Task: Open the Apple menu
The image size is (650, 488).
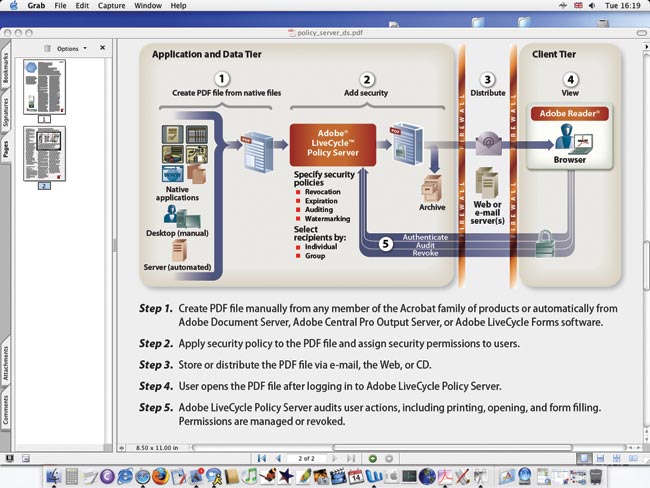Action: tap(14, 5)
